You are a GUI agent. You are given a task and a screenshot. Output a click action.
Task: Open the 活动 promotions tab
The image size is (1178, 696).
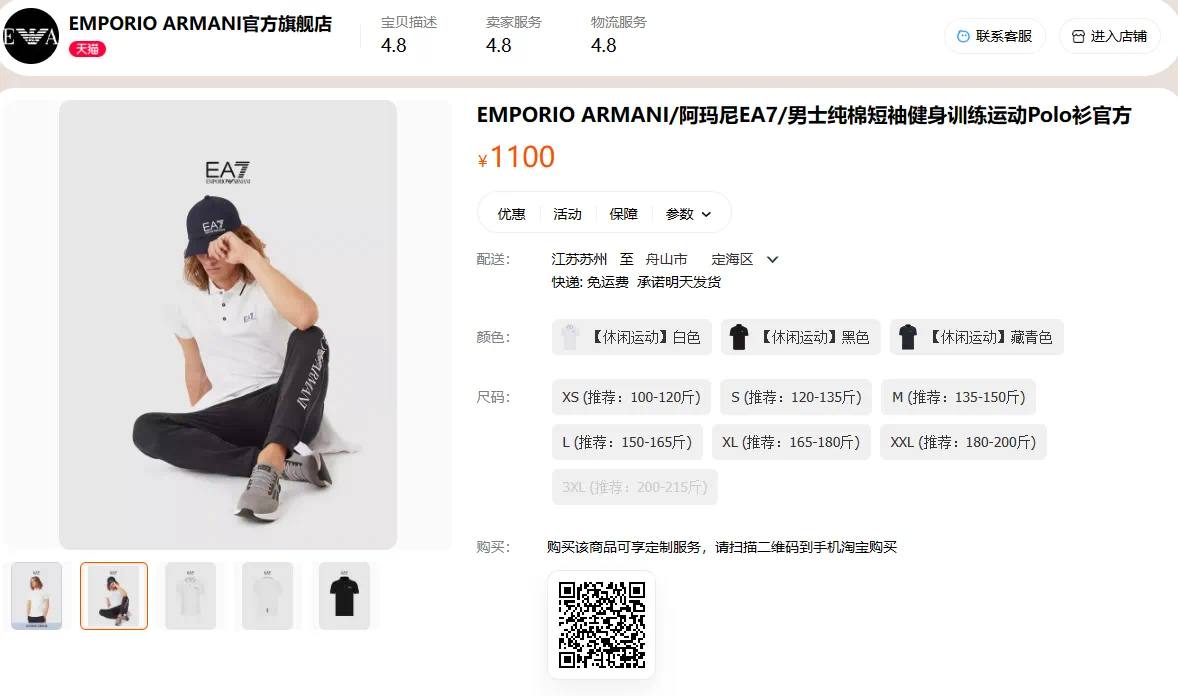pos(567,214)
